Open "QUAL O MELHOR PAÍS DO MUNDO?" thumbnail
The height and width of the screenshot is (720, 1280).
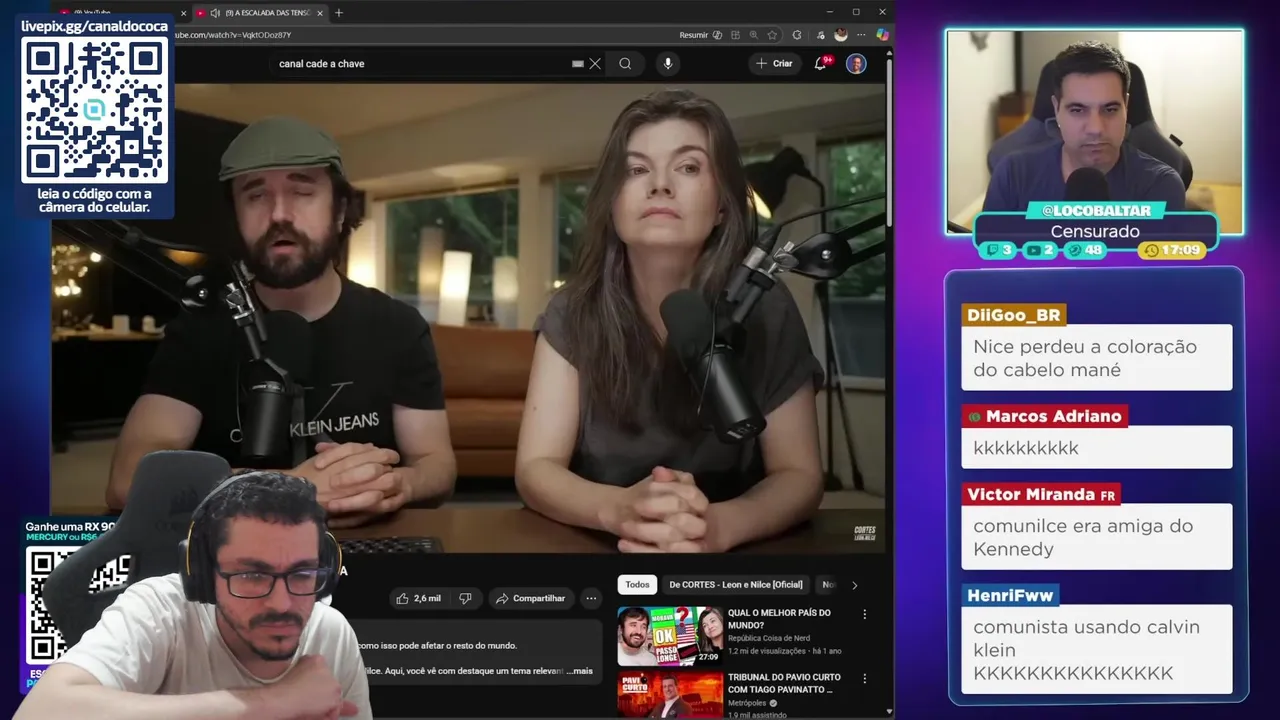(x=670, y=636)
